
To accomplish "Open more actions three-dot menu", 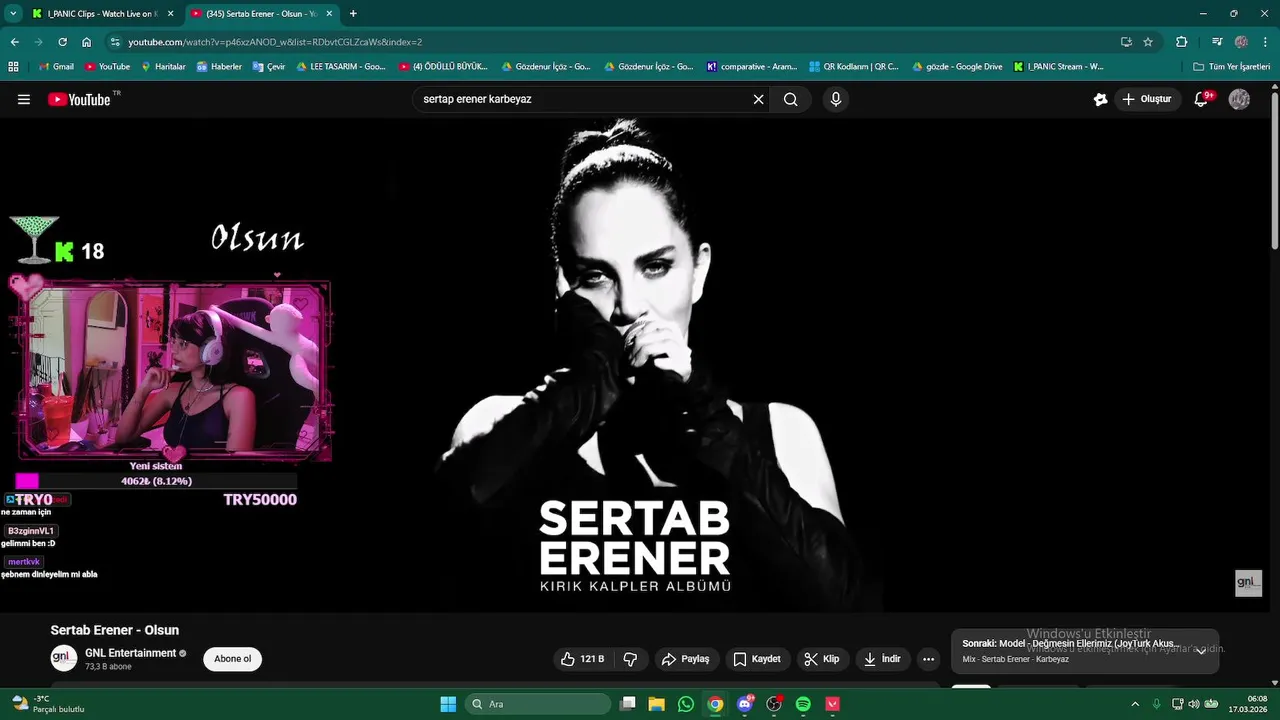I will coord(928,659).
